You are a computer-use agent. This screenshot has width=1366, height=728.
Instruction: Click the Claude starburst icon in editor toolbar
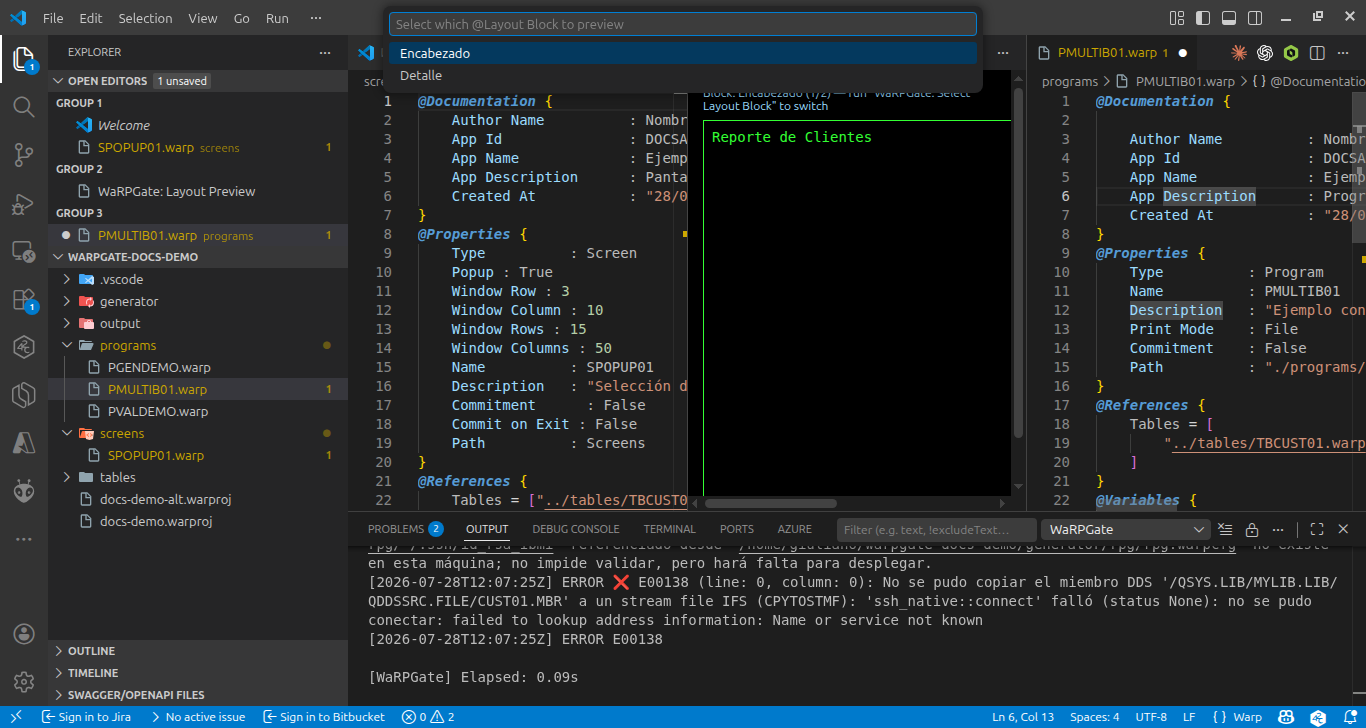pyautogui.click(x=1239, y=53)
